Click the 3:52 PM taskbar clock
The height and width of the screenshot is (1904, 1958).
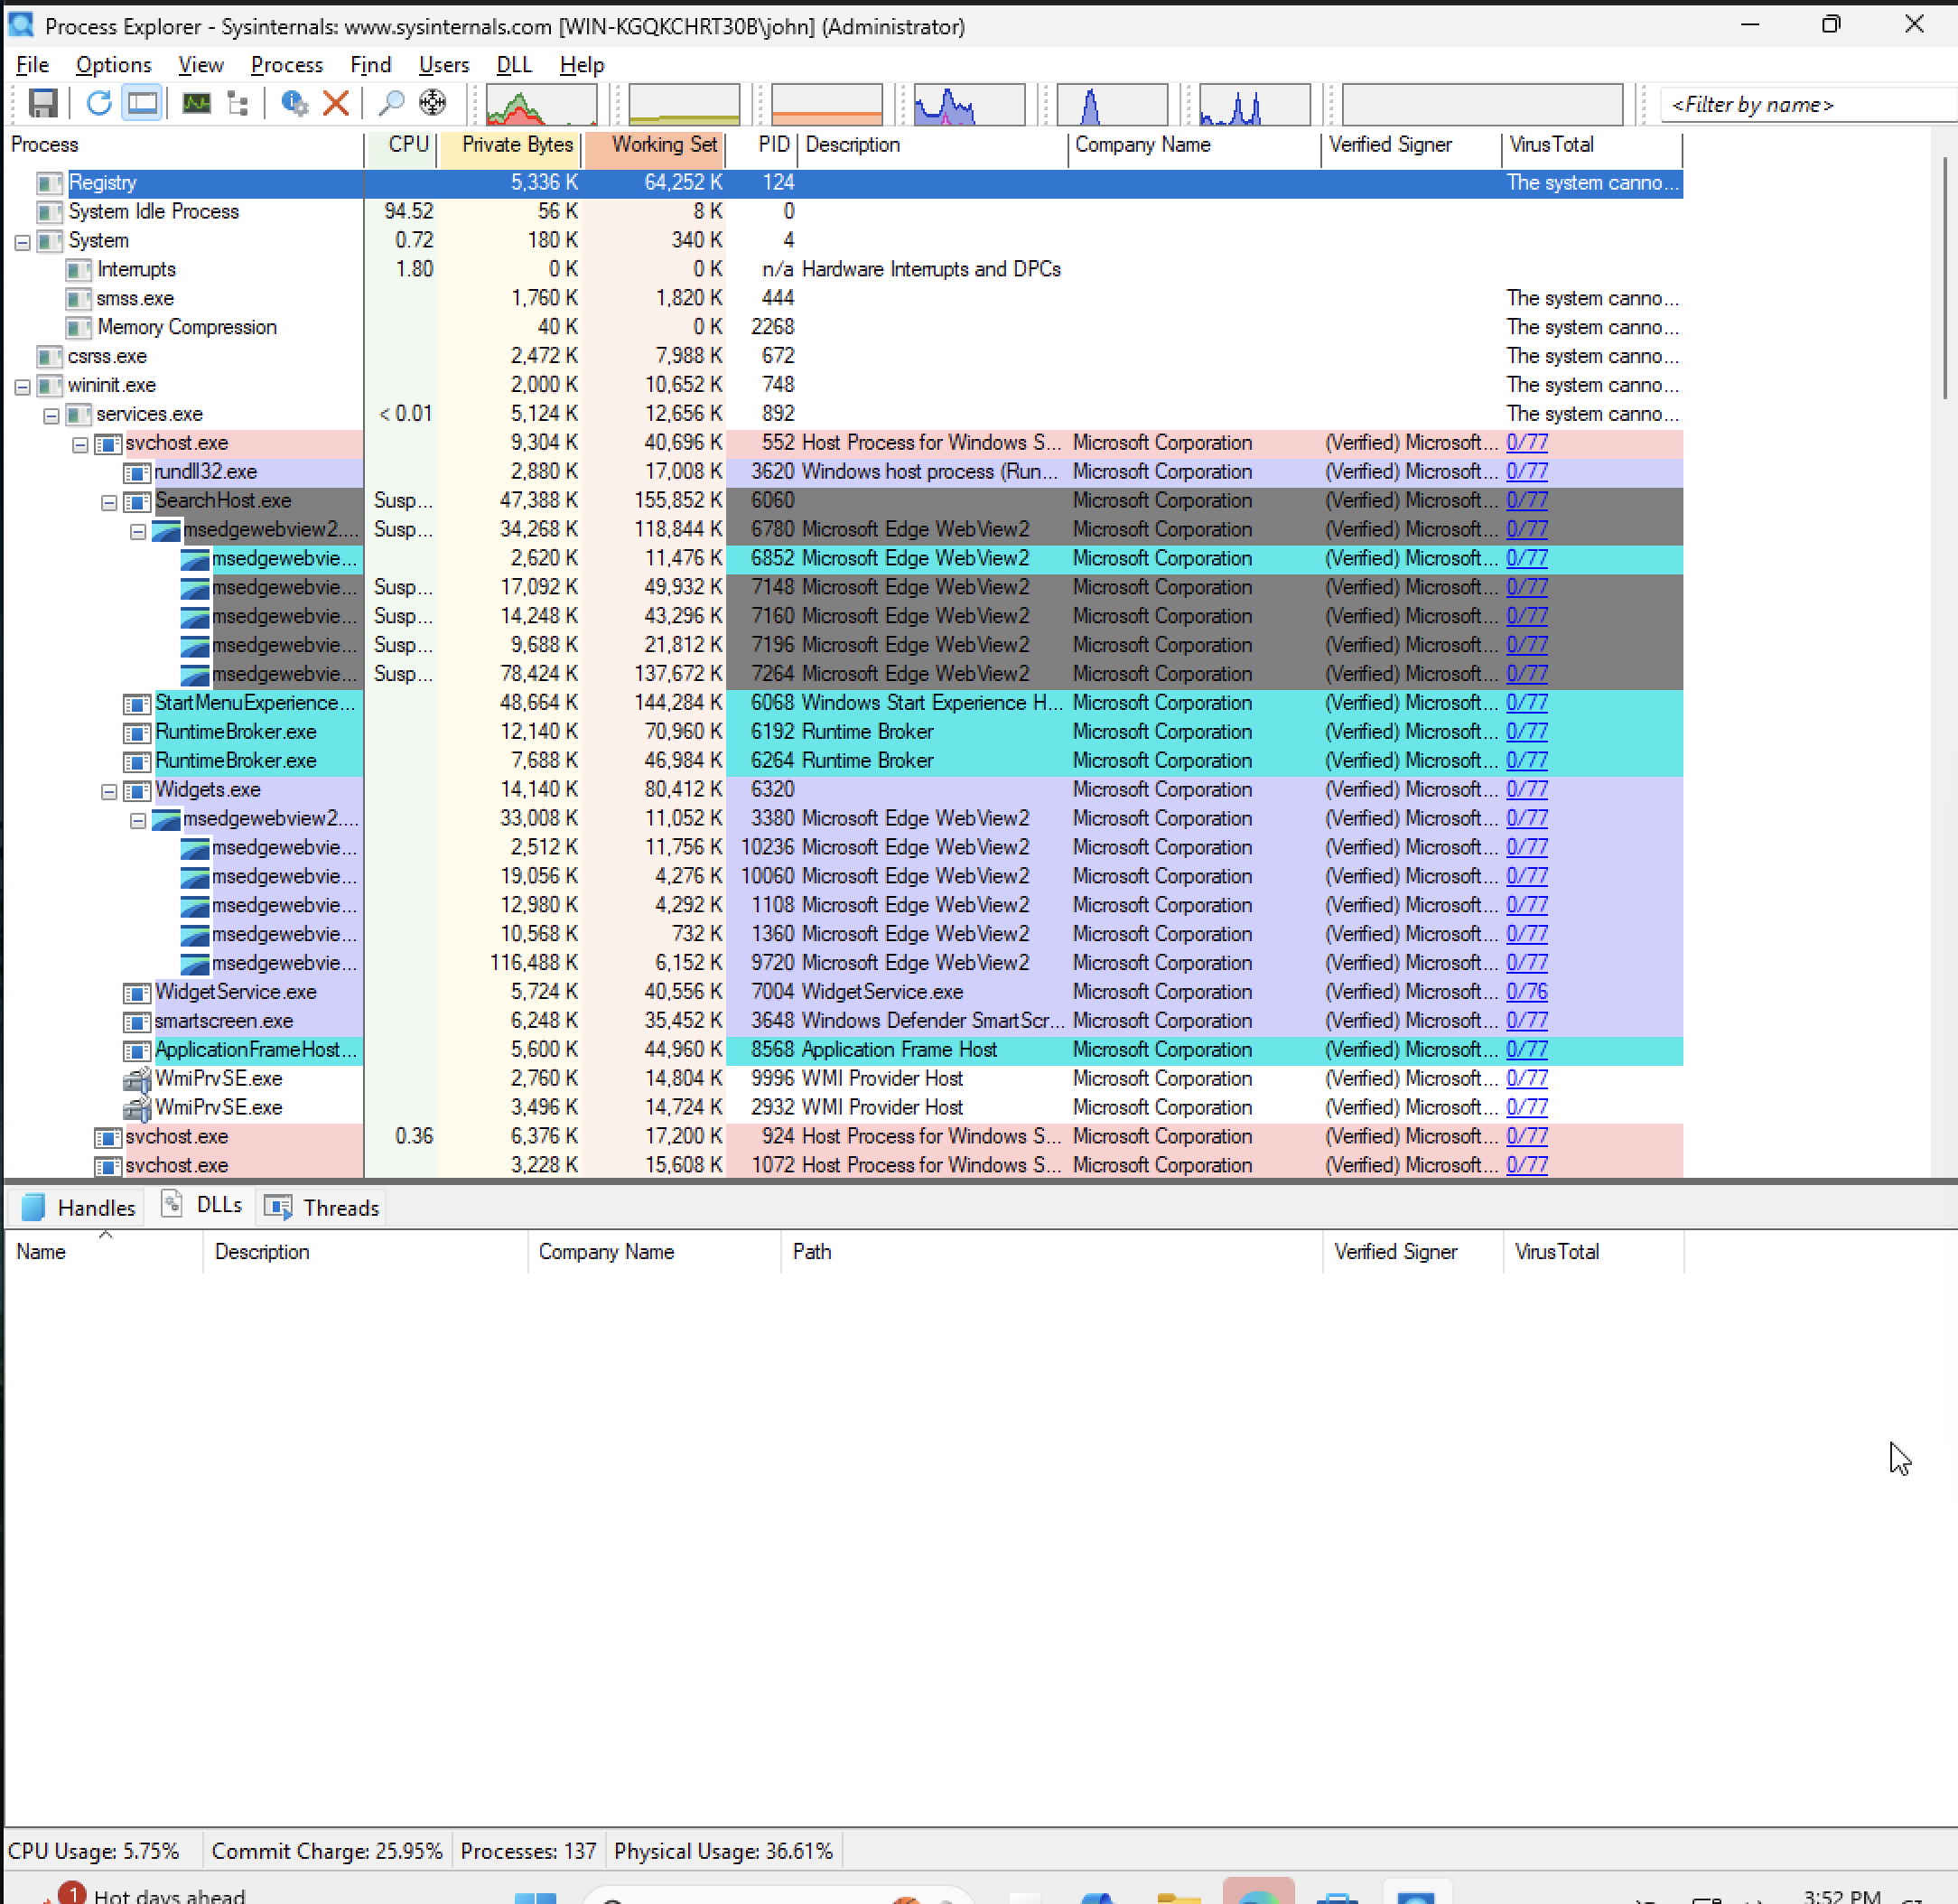(x=1842, y=1895)
